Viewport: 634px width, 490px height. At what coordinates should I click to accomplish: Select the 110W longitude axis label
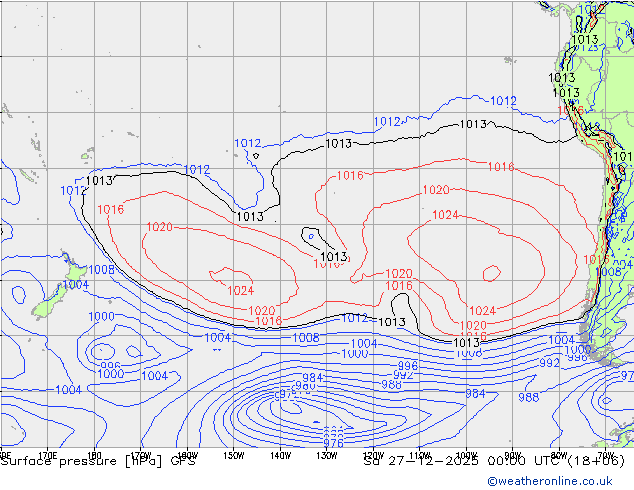coord(420,455)
